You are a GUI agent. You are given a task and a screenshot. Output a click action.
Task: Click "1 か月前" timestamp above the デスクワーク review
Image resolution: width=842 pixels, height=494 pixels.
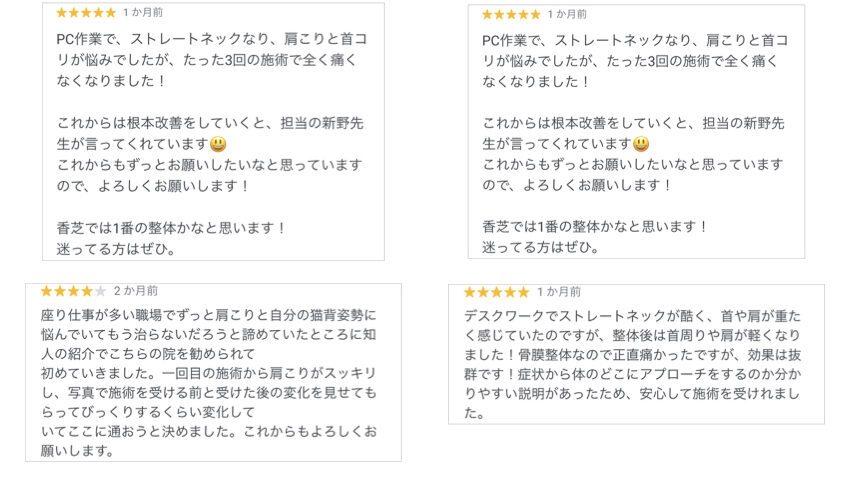(x=559, y=292)
